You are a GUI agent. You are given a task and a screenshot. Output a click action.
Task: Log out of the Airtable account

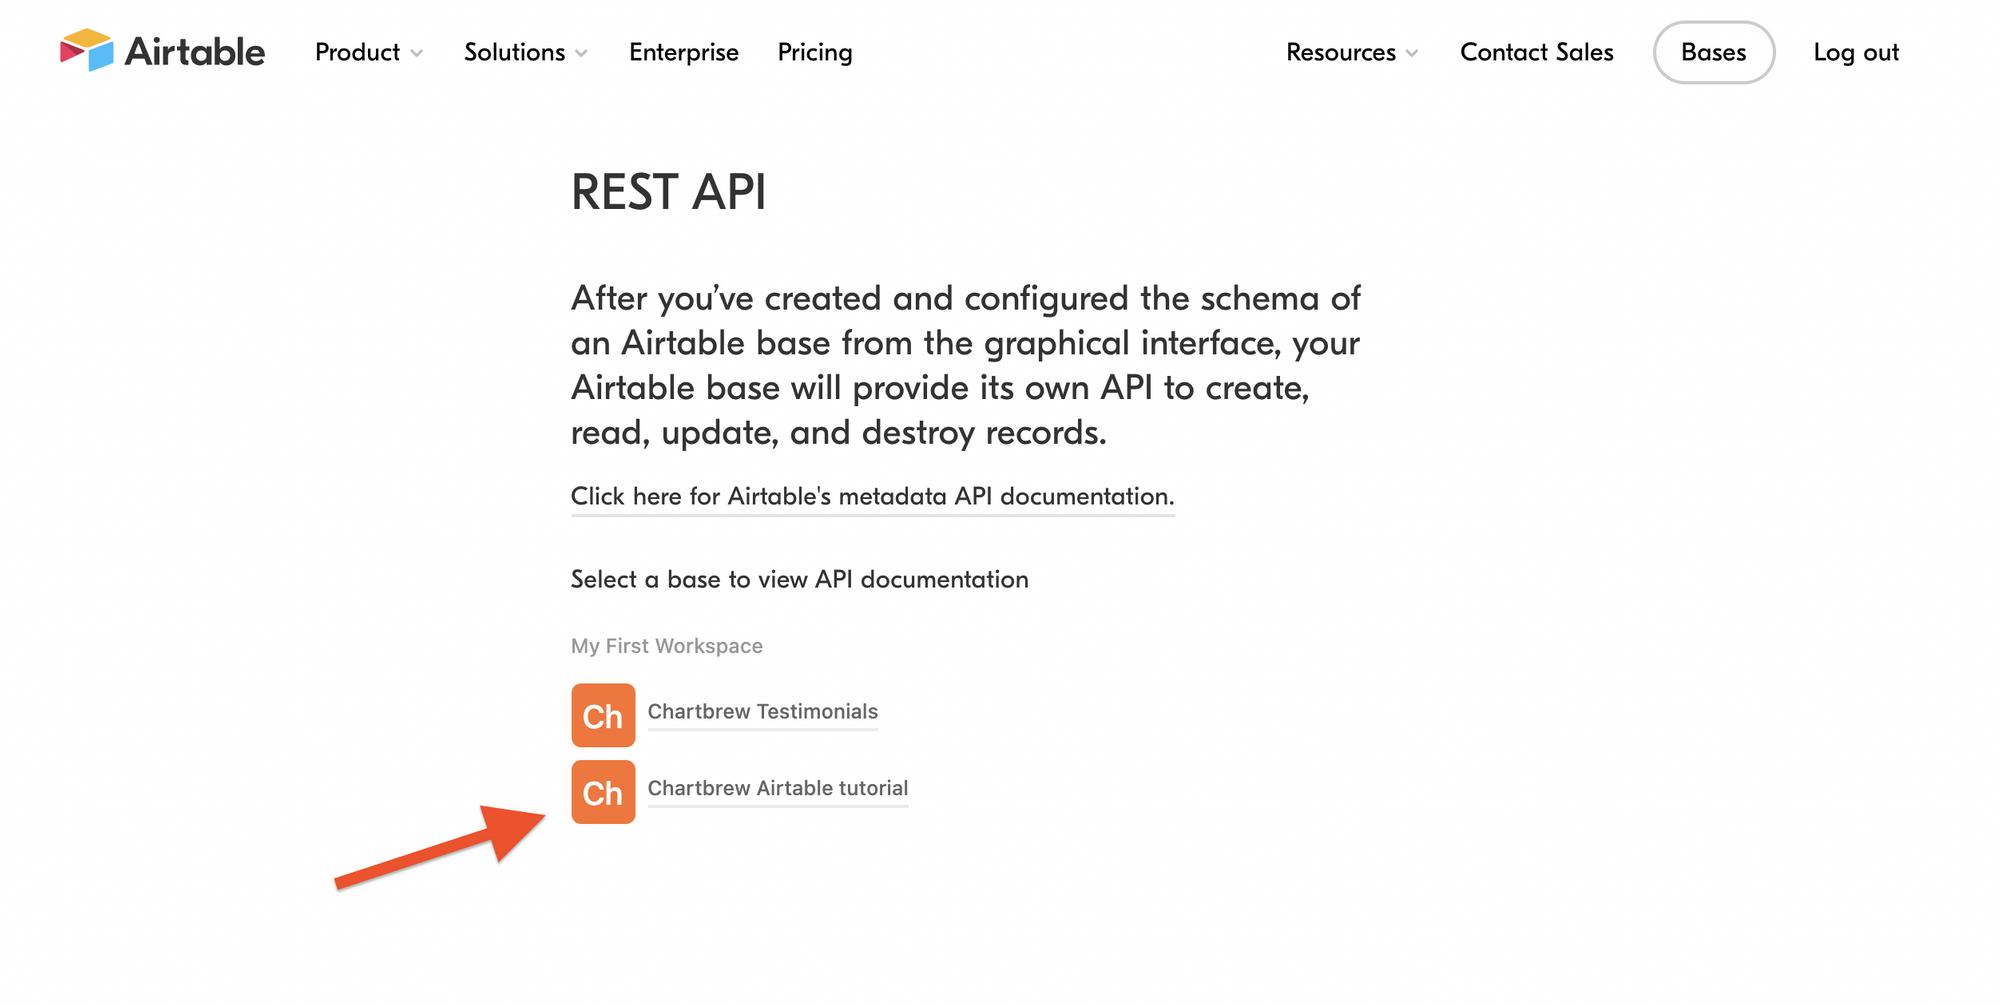pos(1856,52)
